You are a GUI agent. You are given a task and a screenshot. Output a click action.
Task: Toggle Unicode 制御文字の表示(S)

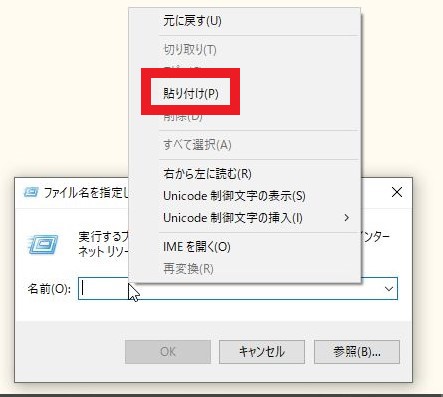click(244, 196)
